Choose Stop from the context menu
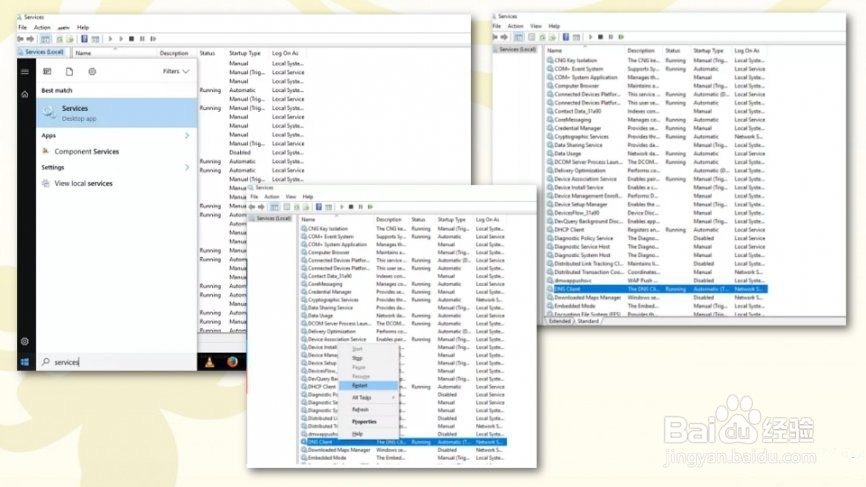Viewport: 866px width, 487px height. [x=357, y=358]
